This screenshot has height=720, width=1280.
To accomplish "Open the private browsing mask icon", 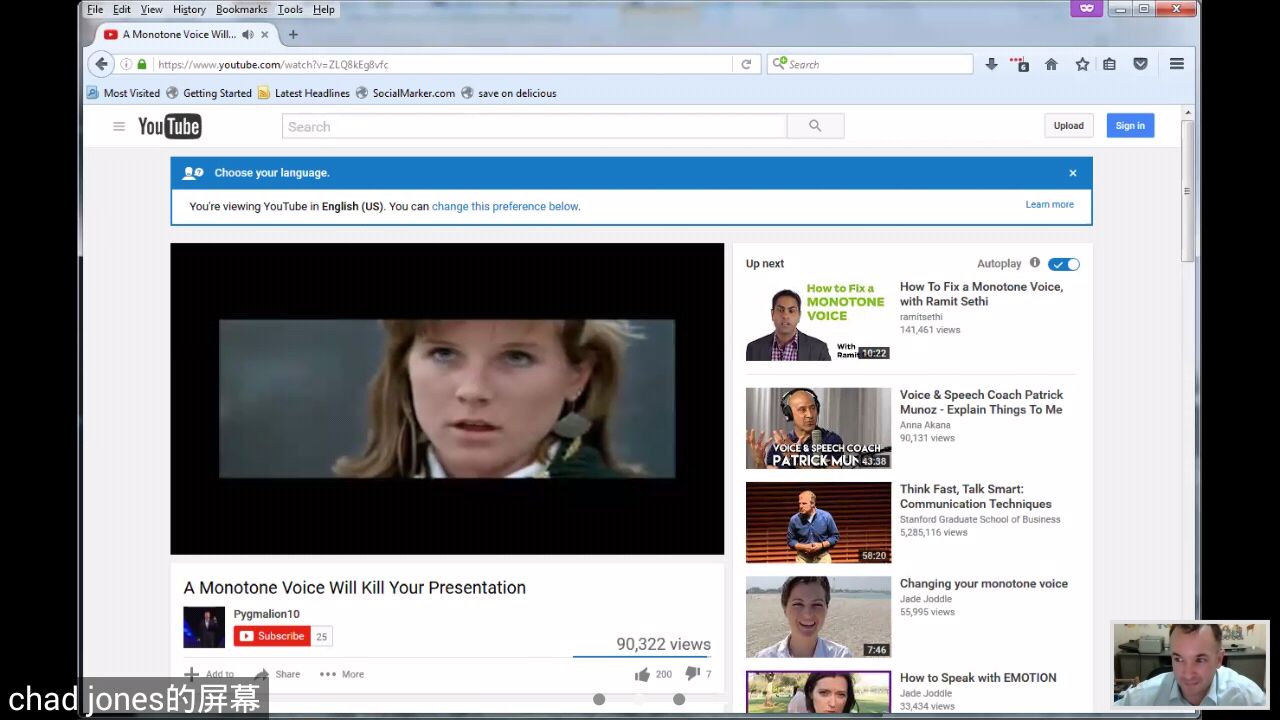I will tap(1087, 9).
